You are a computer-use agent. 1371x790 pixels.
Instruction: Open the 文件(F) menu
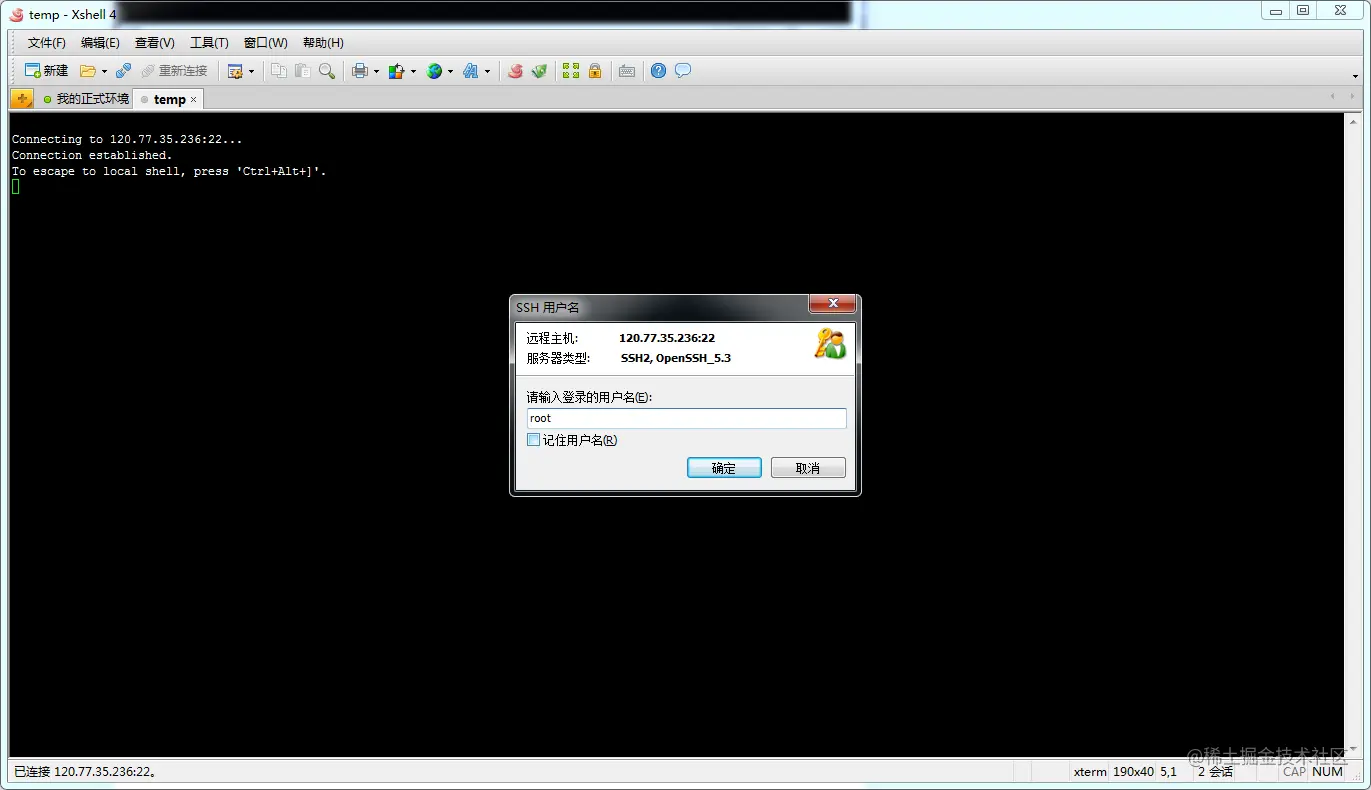(47, 43)
